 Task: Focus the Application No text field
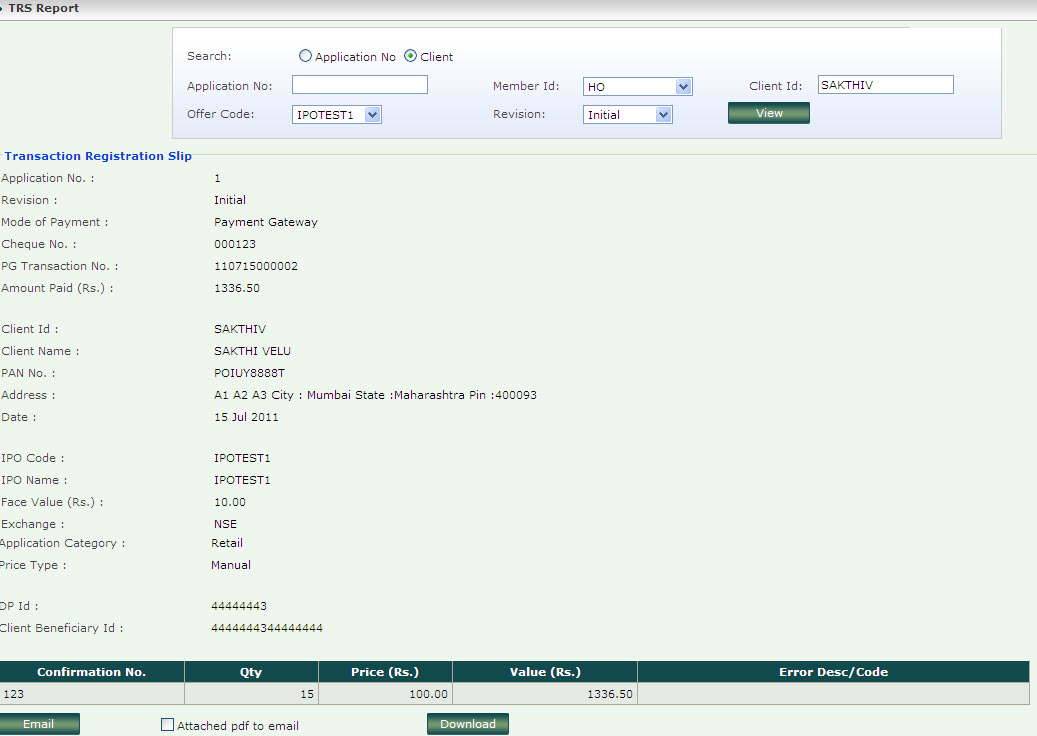(359, 85)
